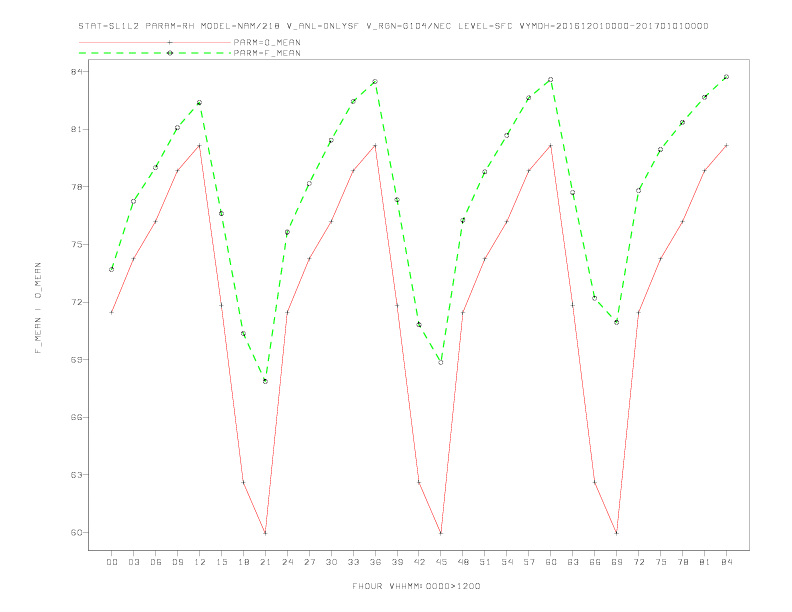Click the x-axis tick label 57

coord(529,562)
